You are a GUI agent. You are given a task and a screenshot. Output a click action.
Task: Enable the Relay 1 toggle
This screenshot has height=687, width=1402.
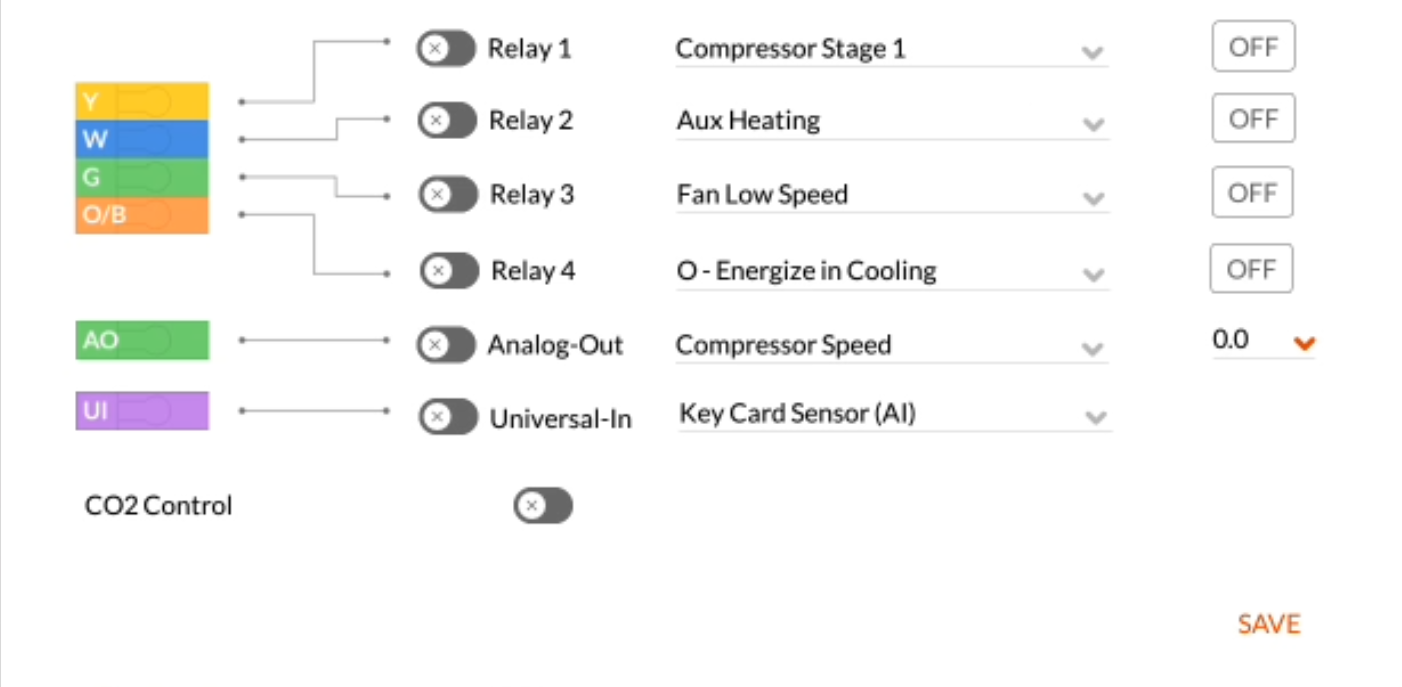click(x=446, y=48)
